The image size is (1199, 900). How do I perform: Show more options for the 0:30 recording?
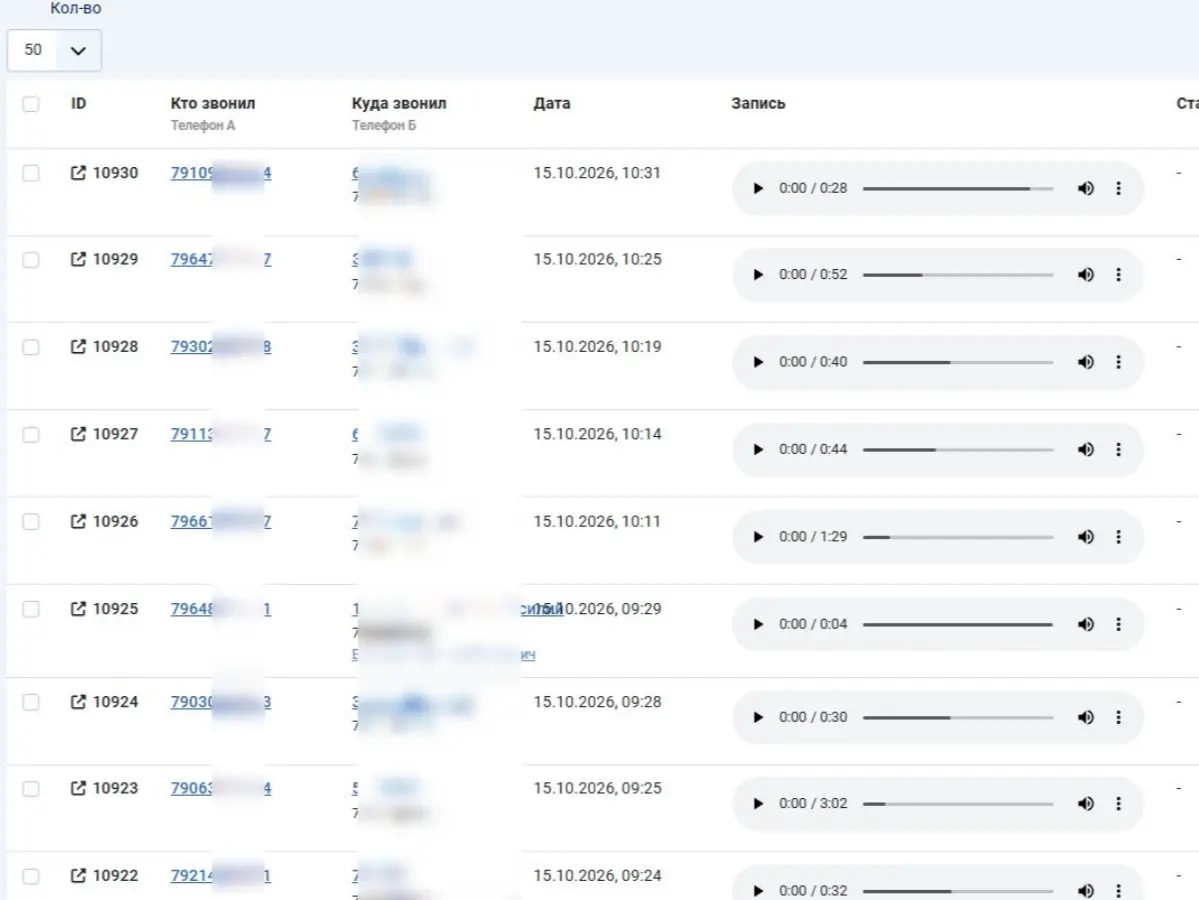(1119, 717)
